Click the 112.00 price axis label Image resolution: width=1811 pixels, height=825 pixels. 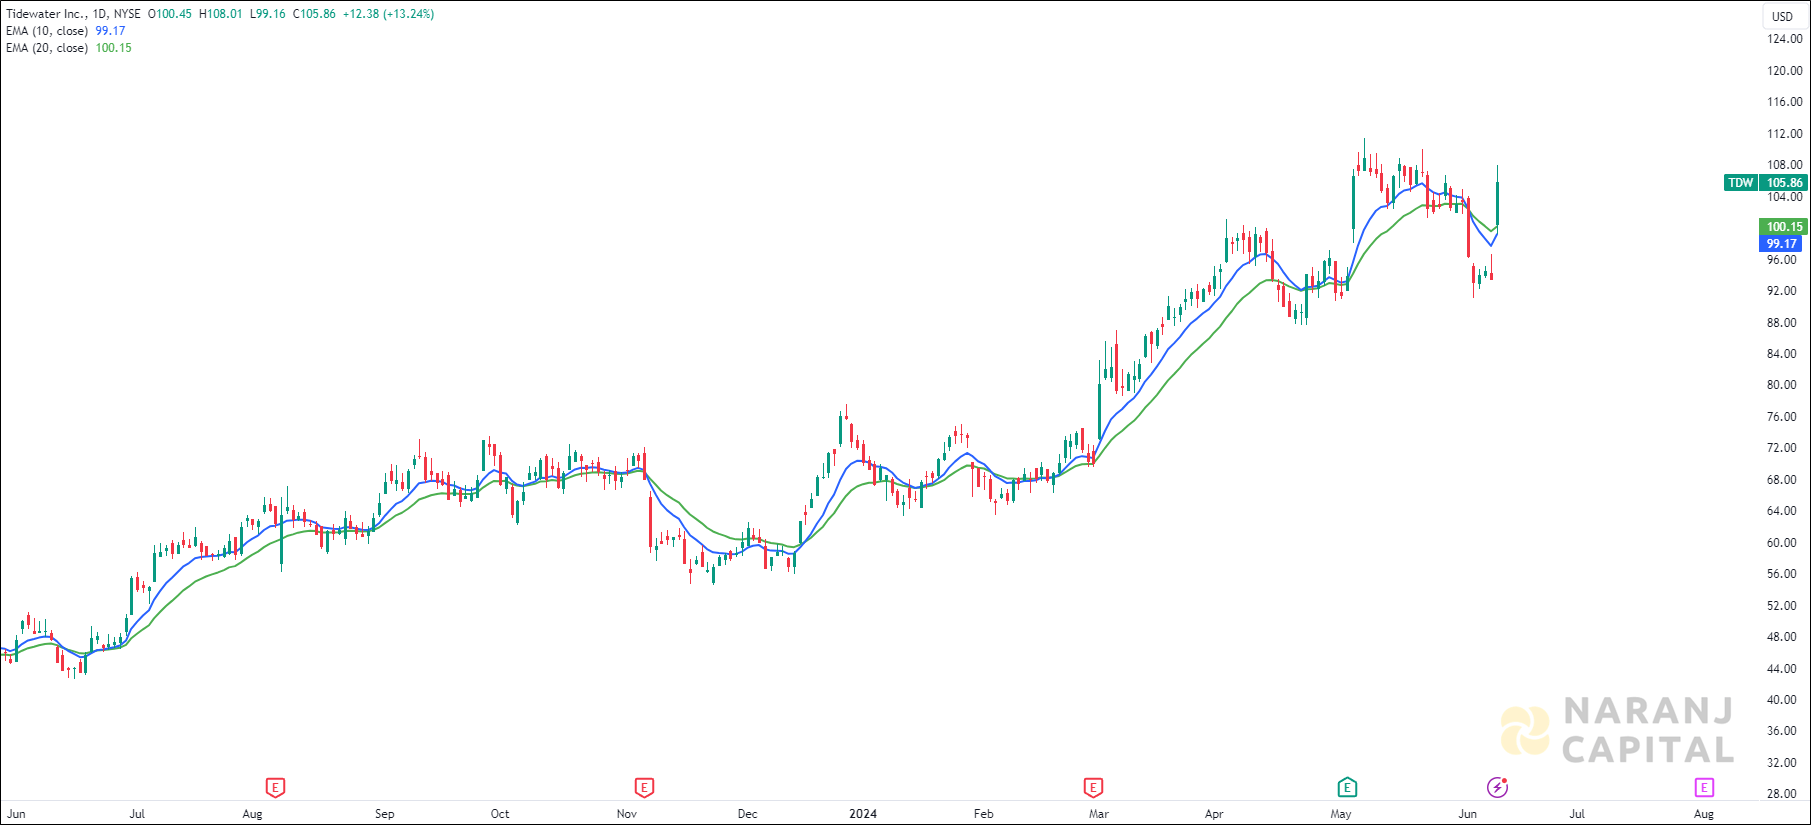[1784, 134]
